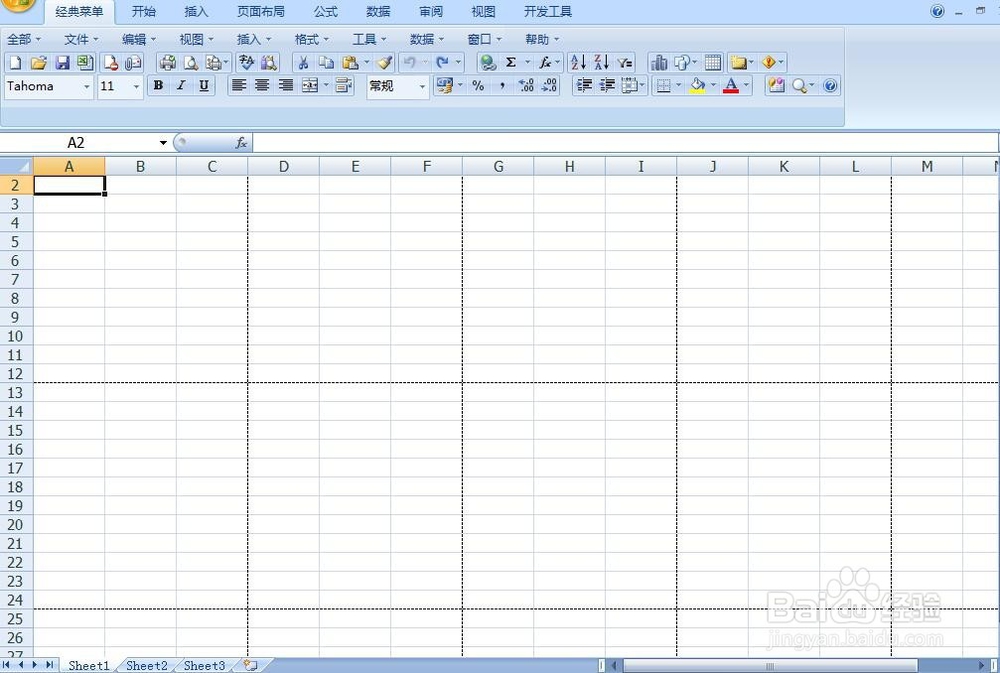Click the horizontal scrollbar thumb
Screen dimensions: 1000x673
tap(770, 666)
